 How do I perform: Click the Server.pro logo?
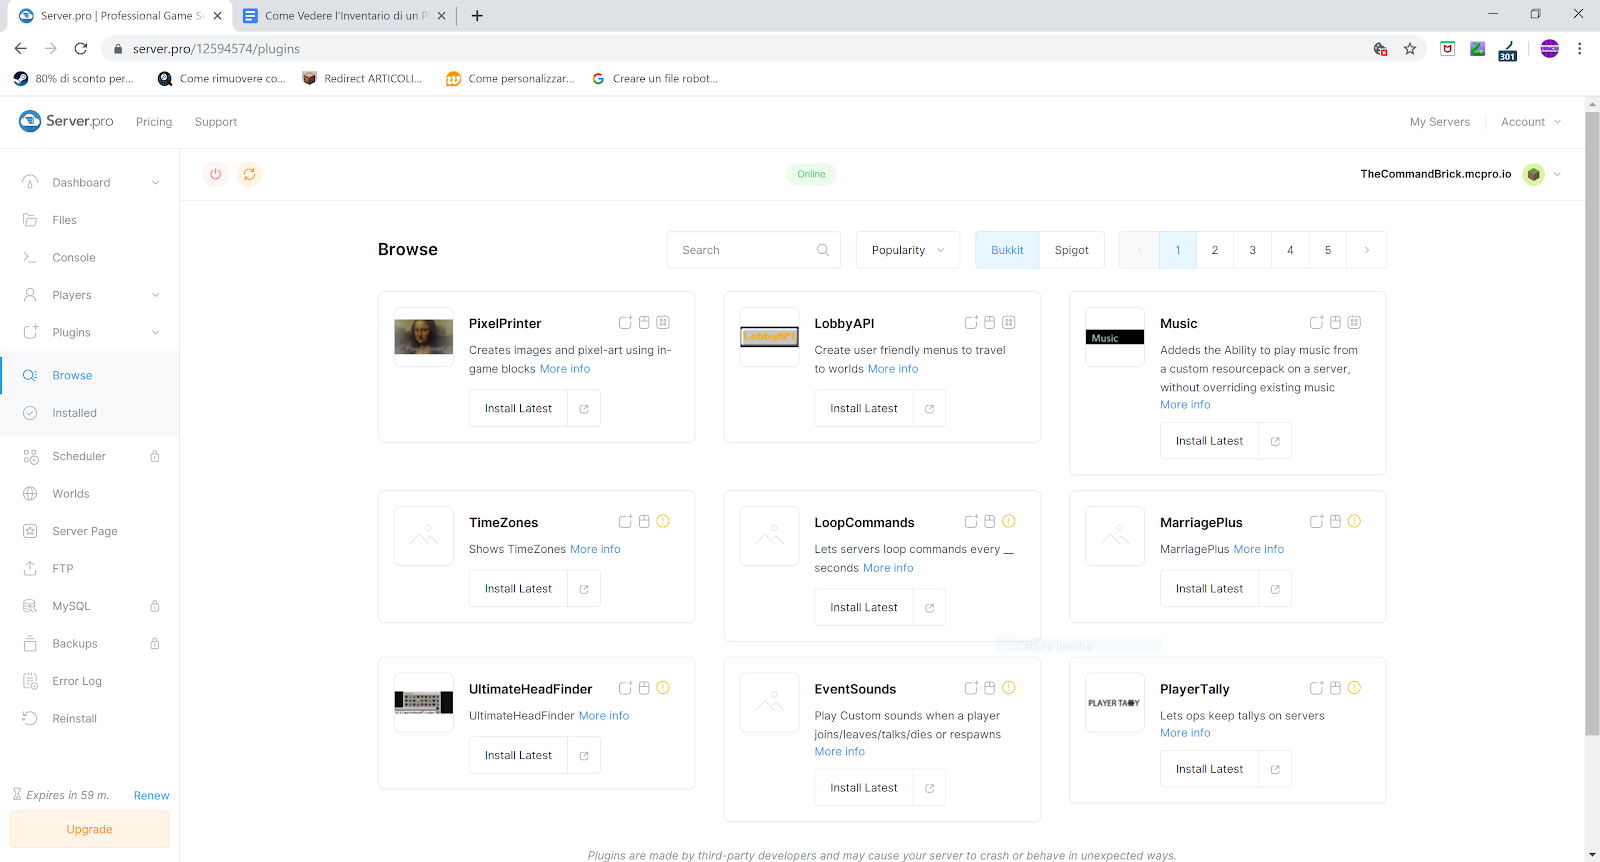tap(66, 121)
